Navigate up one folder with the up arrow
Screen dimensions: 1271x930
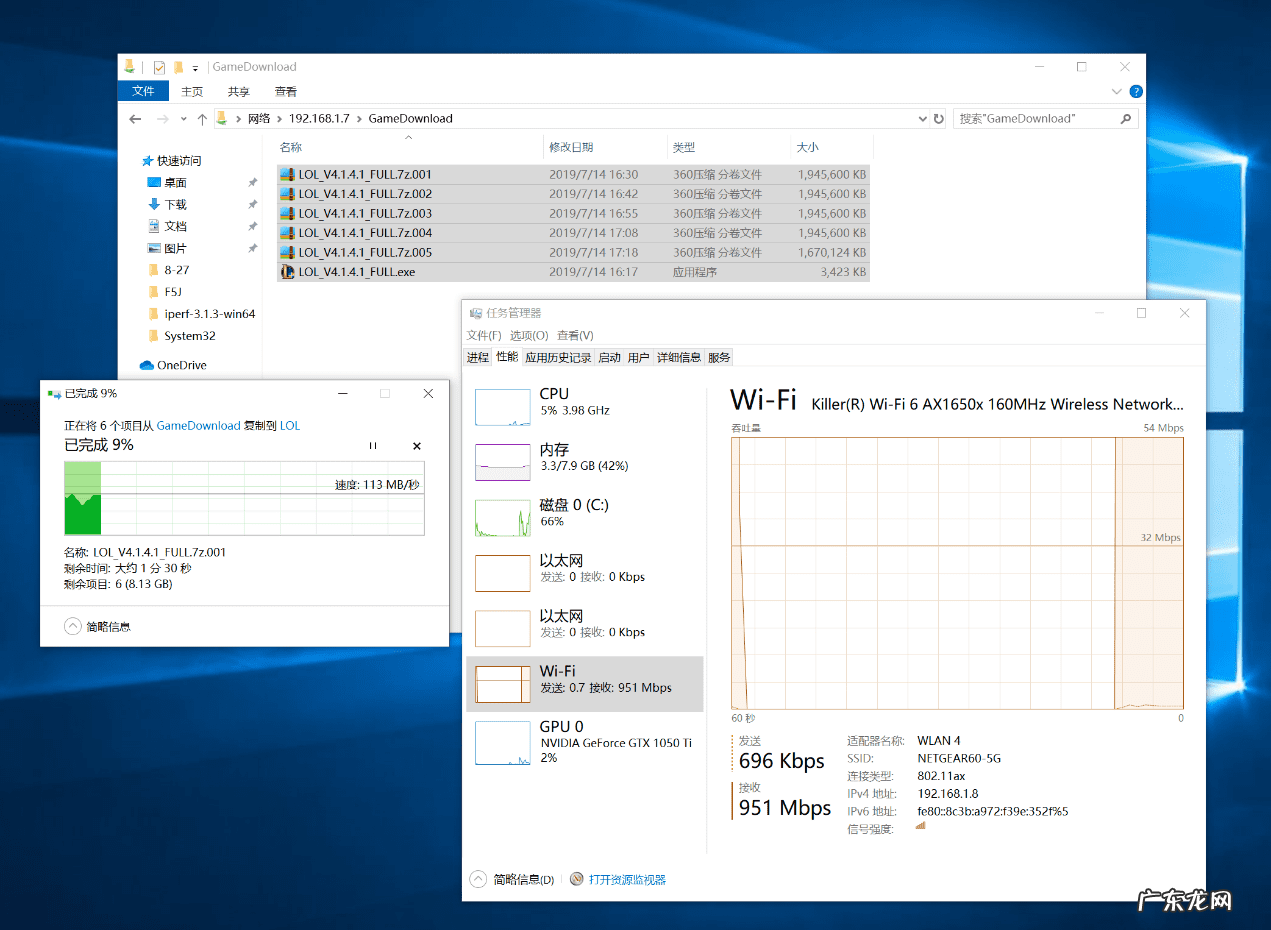click(x=202, y=119)
